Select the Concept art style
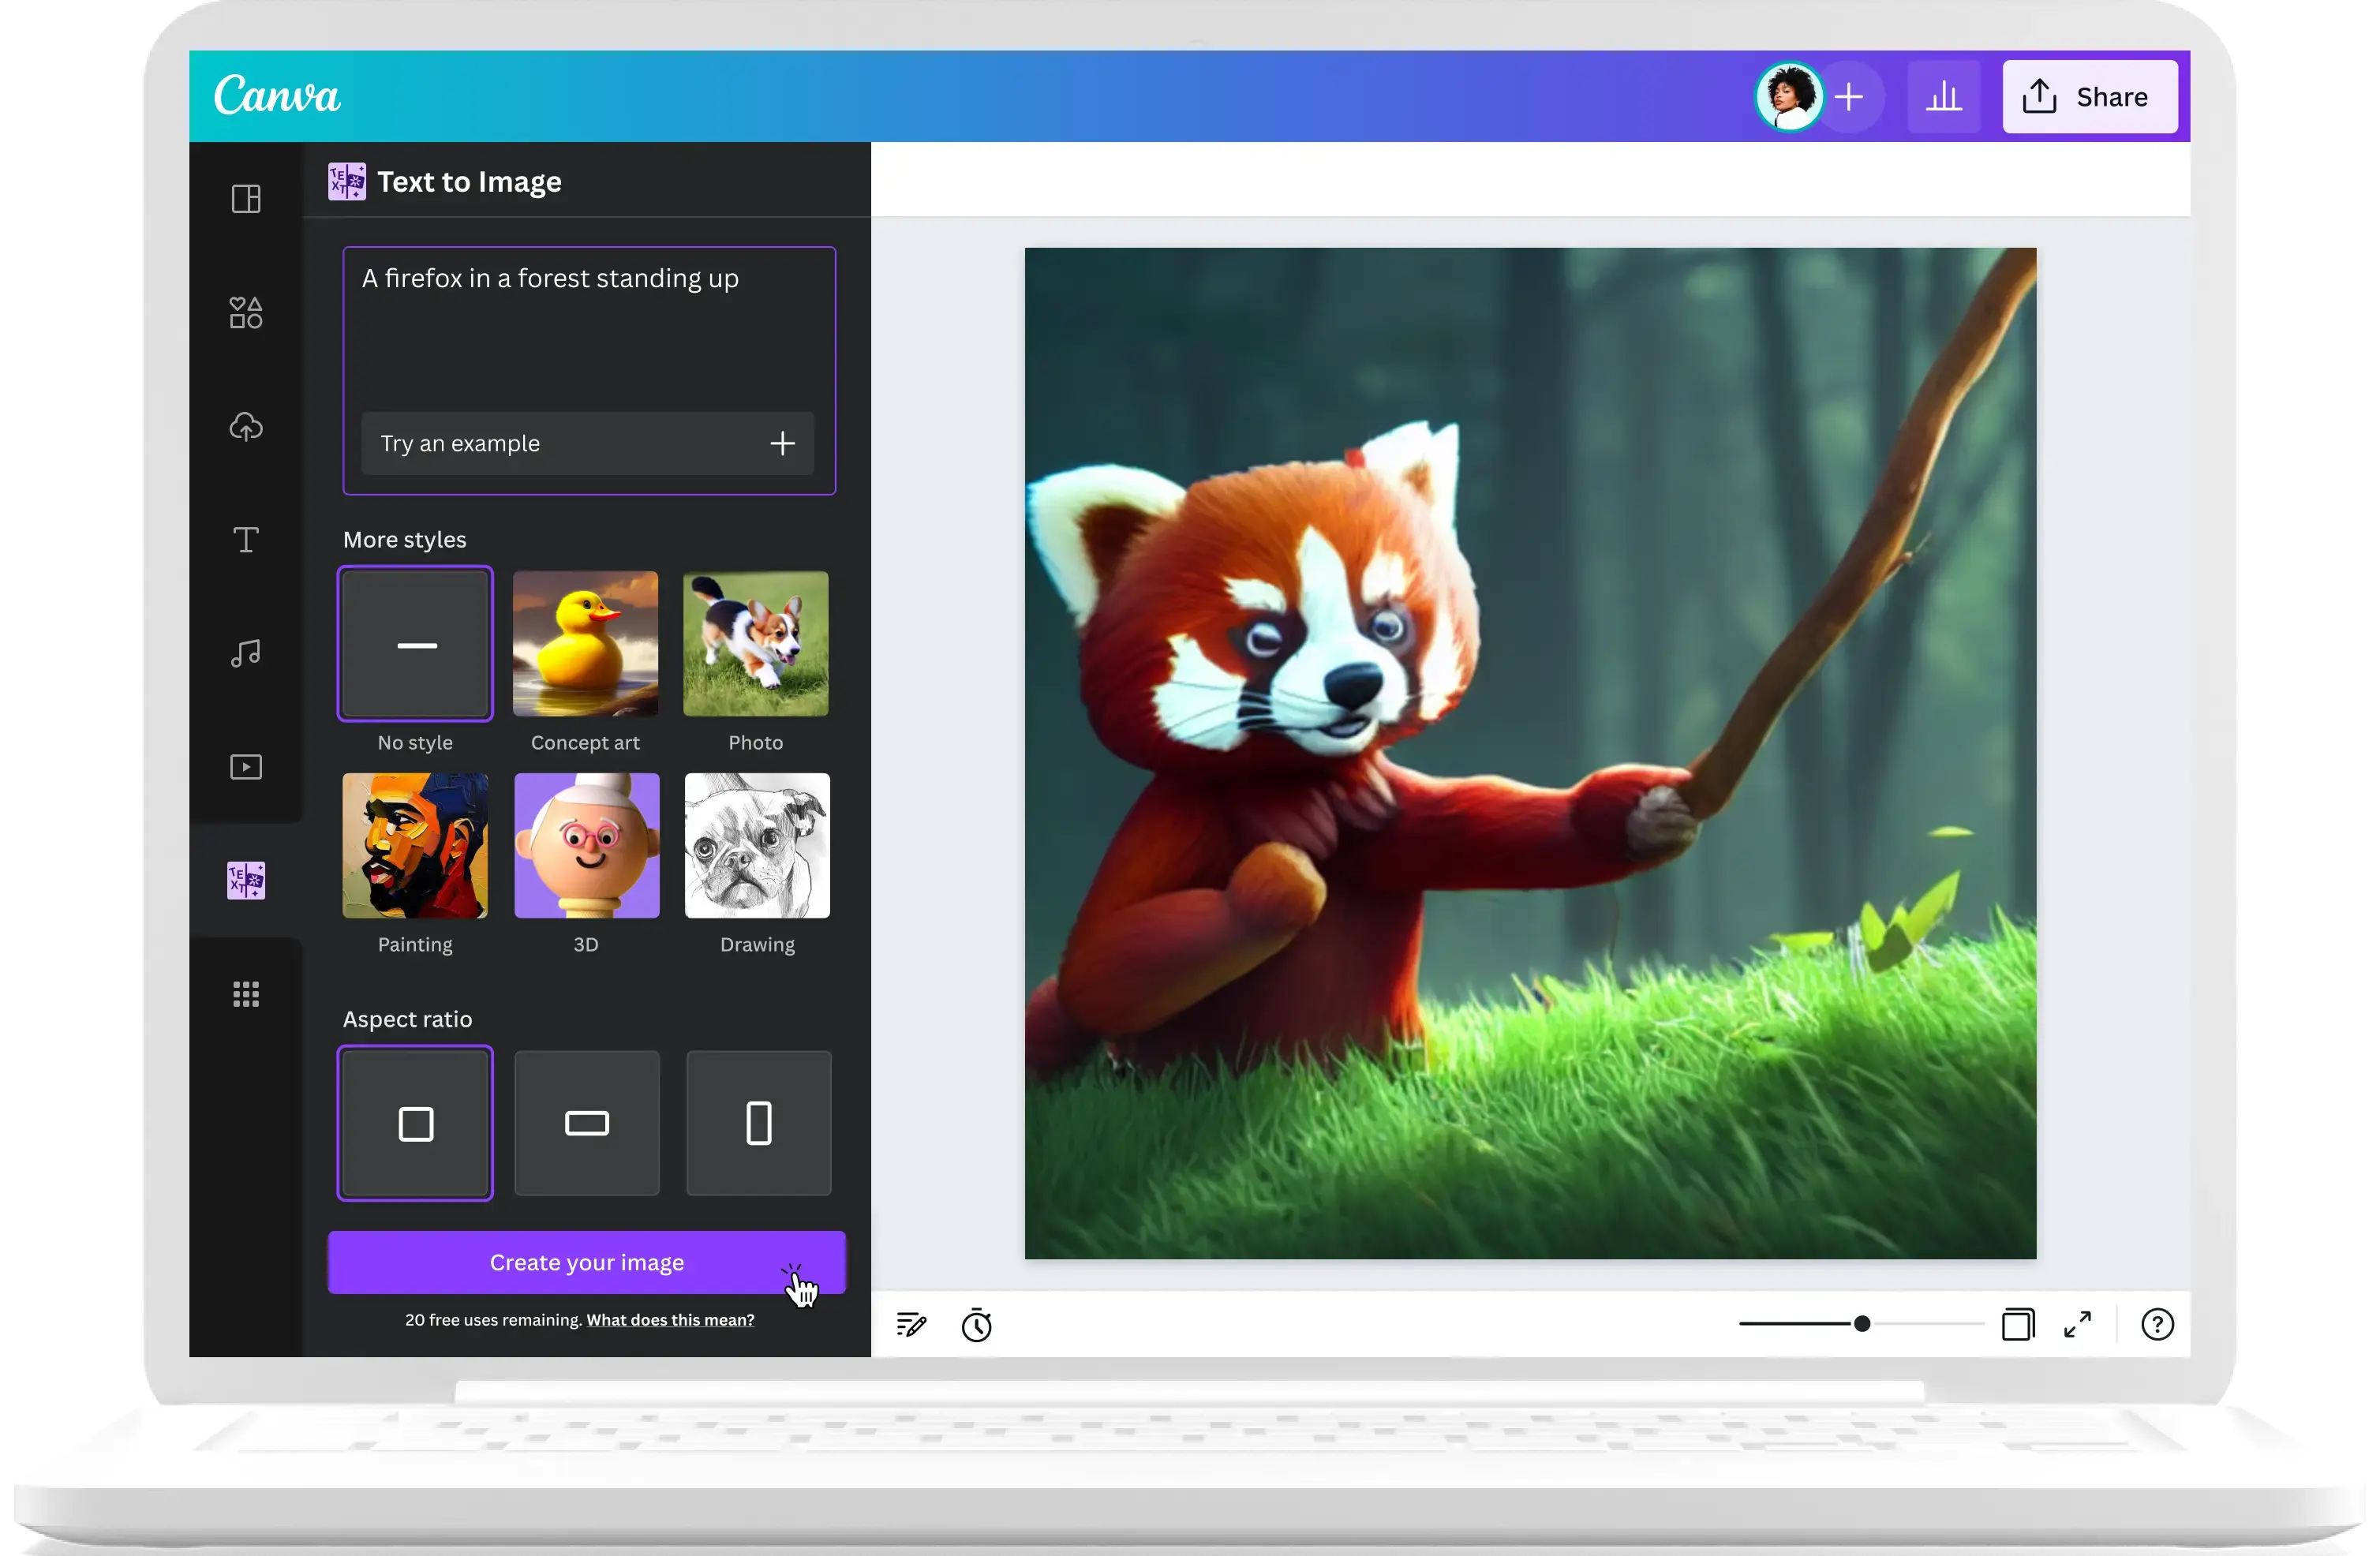This screenshot has height=1556, width=2380. (x=586, y=644)
